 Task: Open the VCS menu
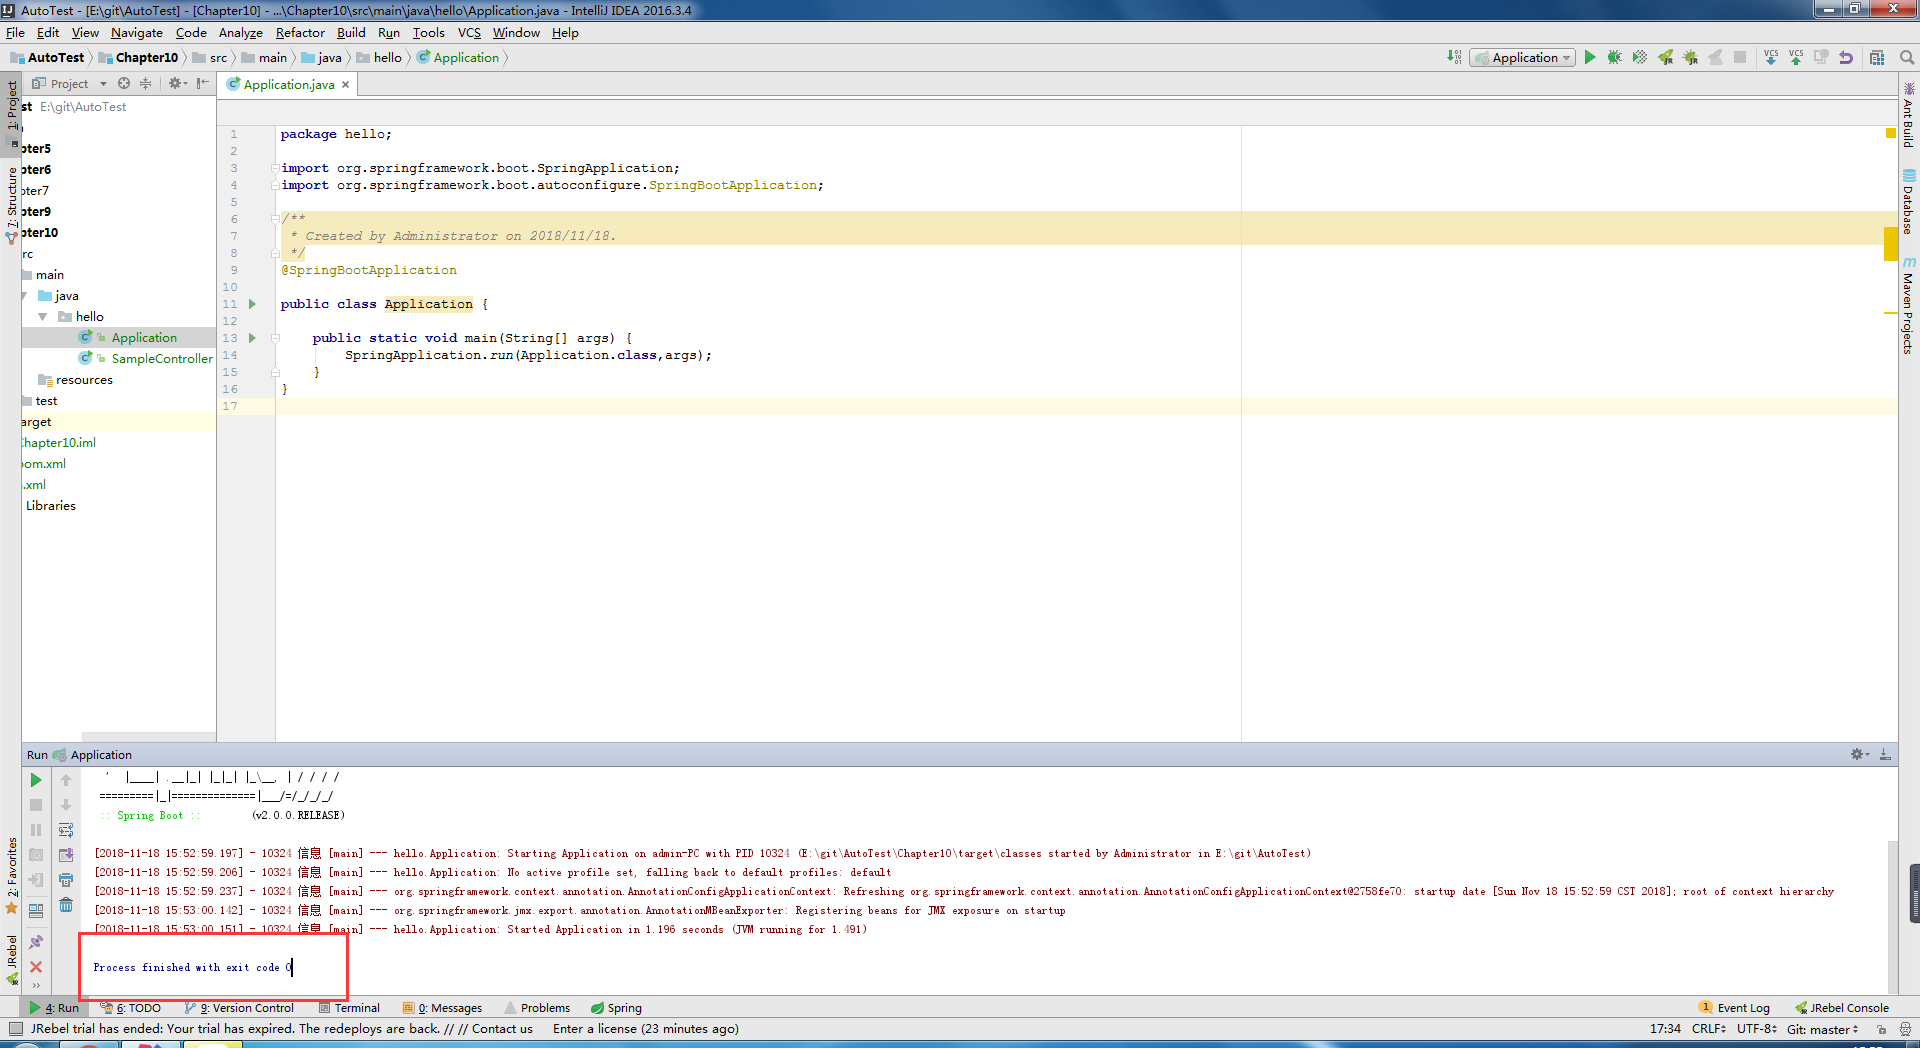pyautogui.click(x=469, y=33)
